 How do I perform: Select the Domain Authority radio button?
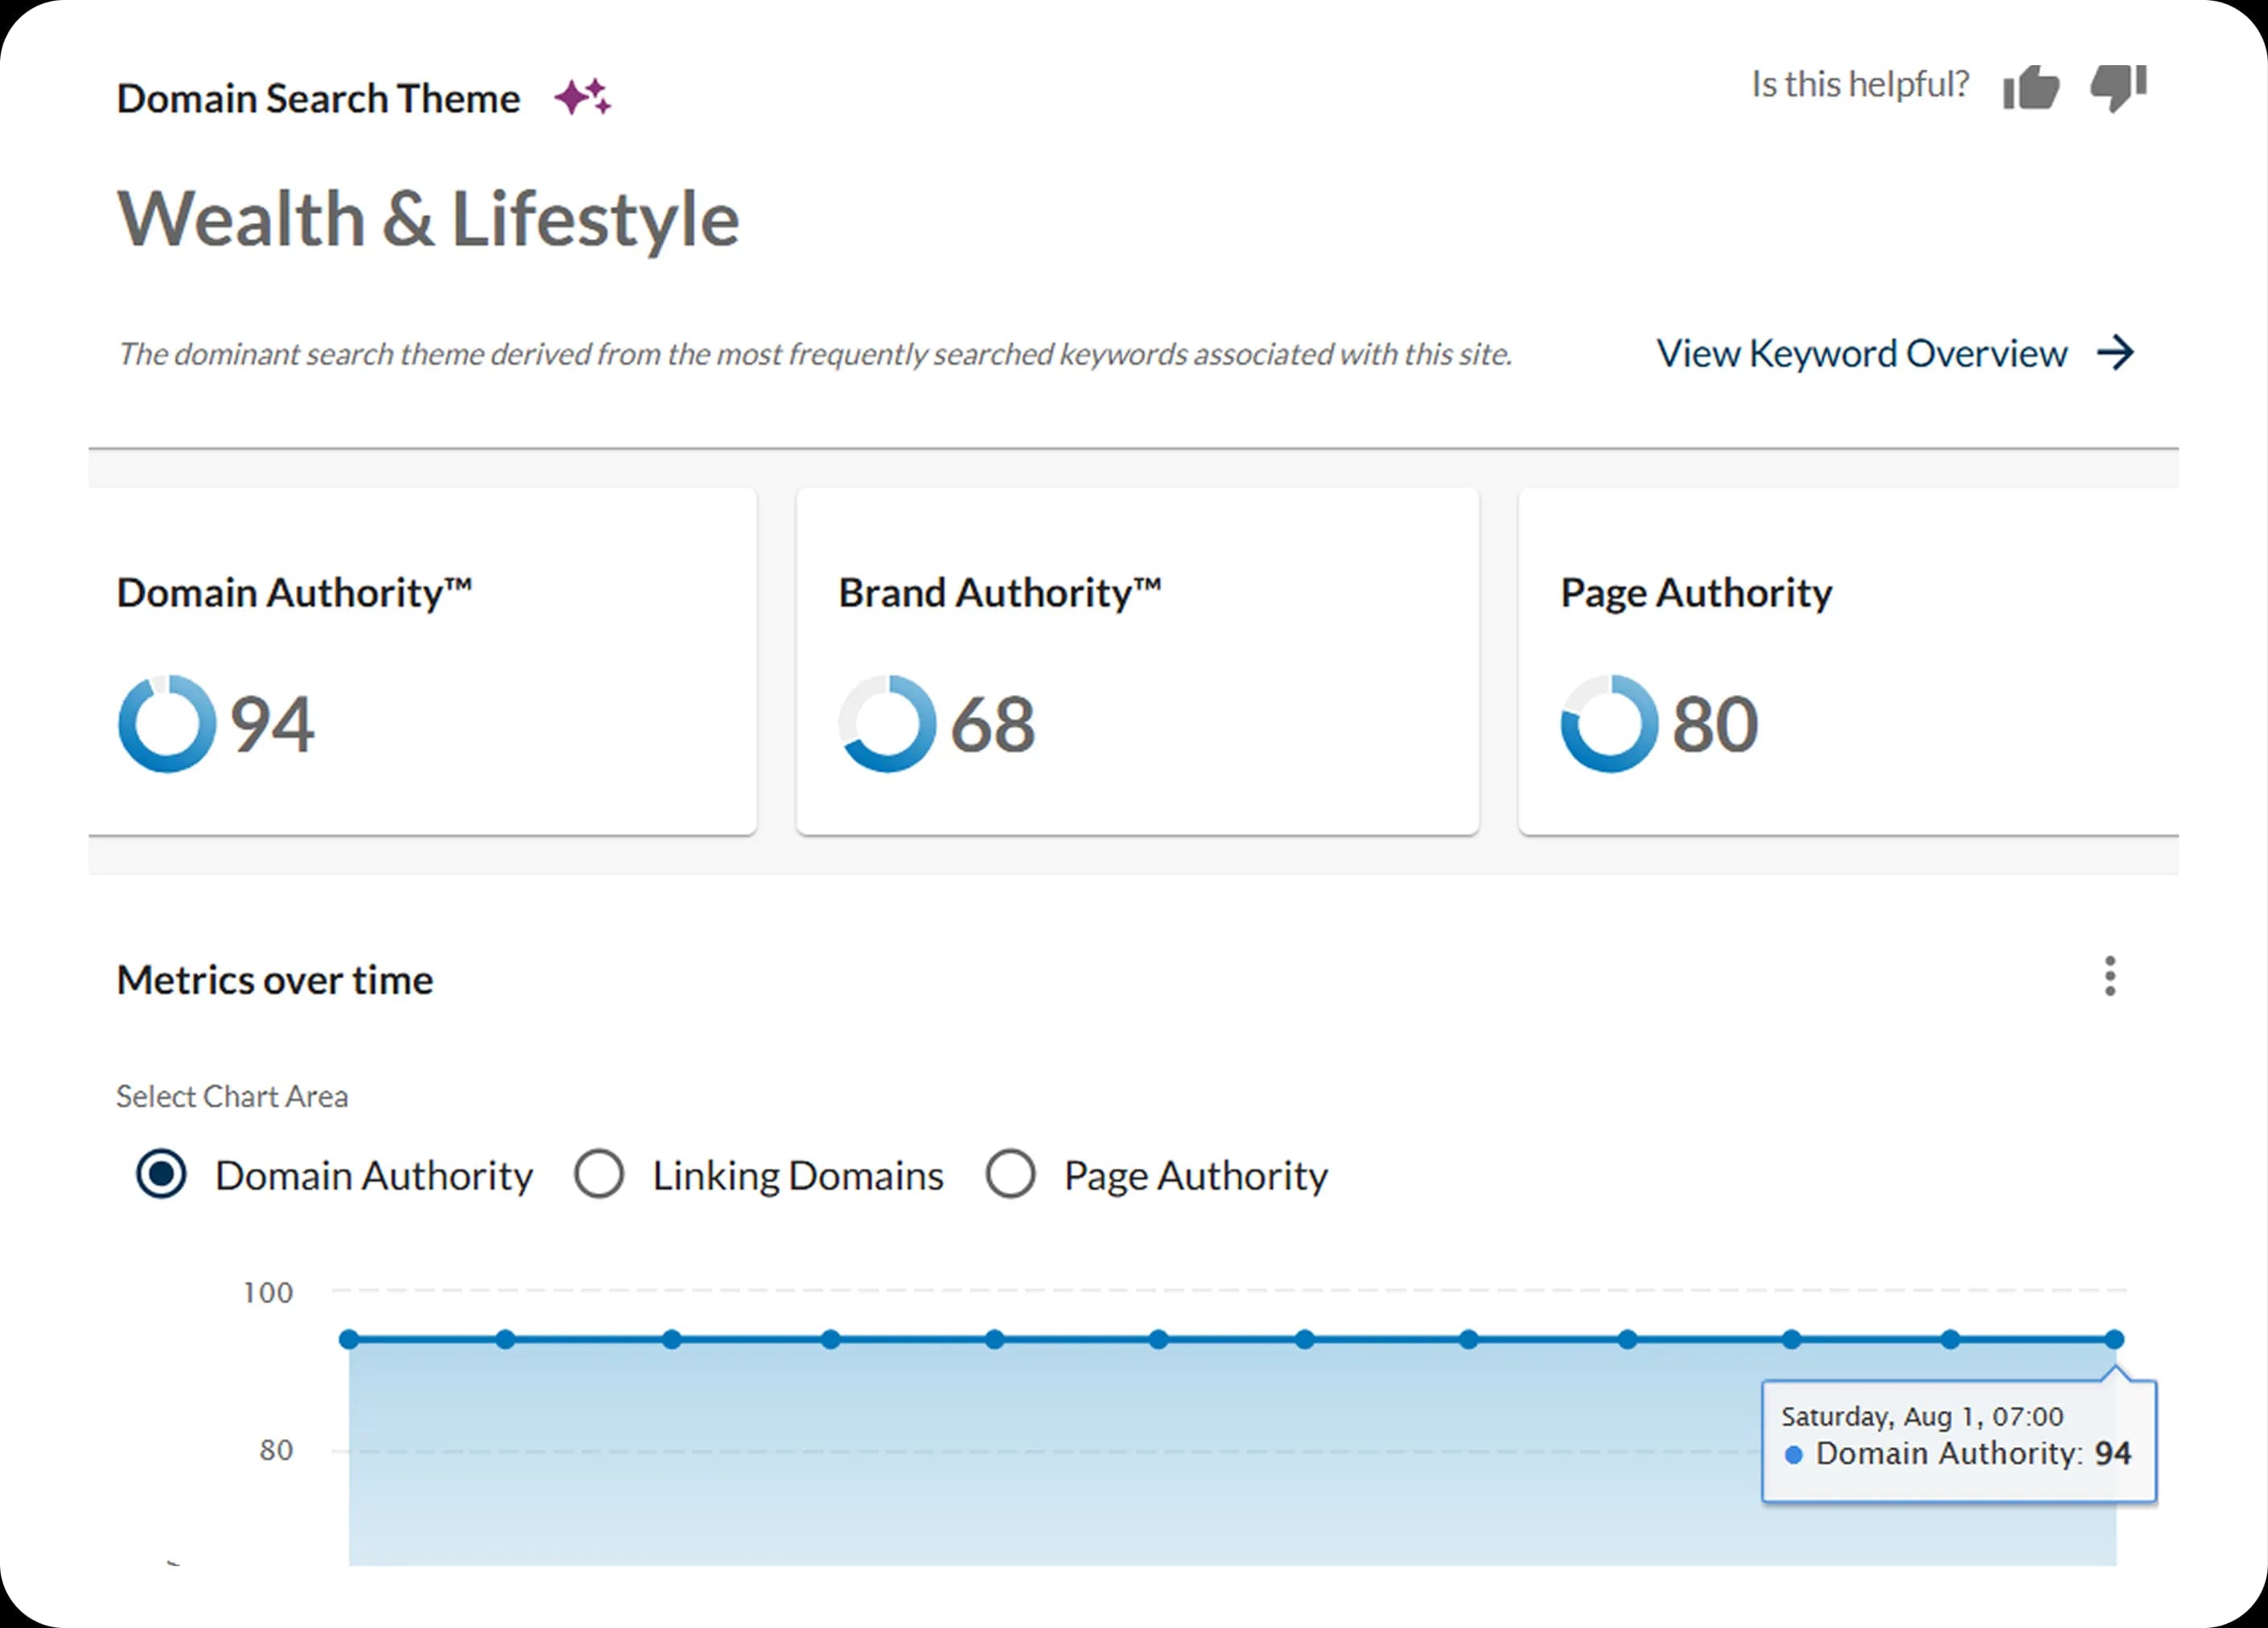[161, 1174]
